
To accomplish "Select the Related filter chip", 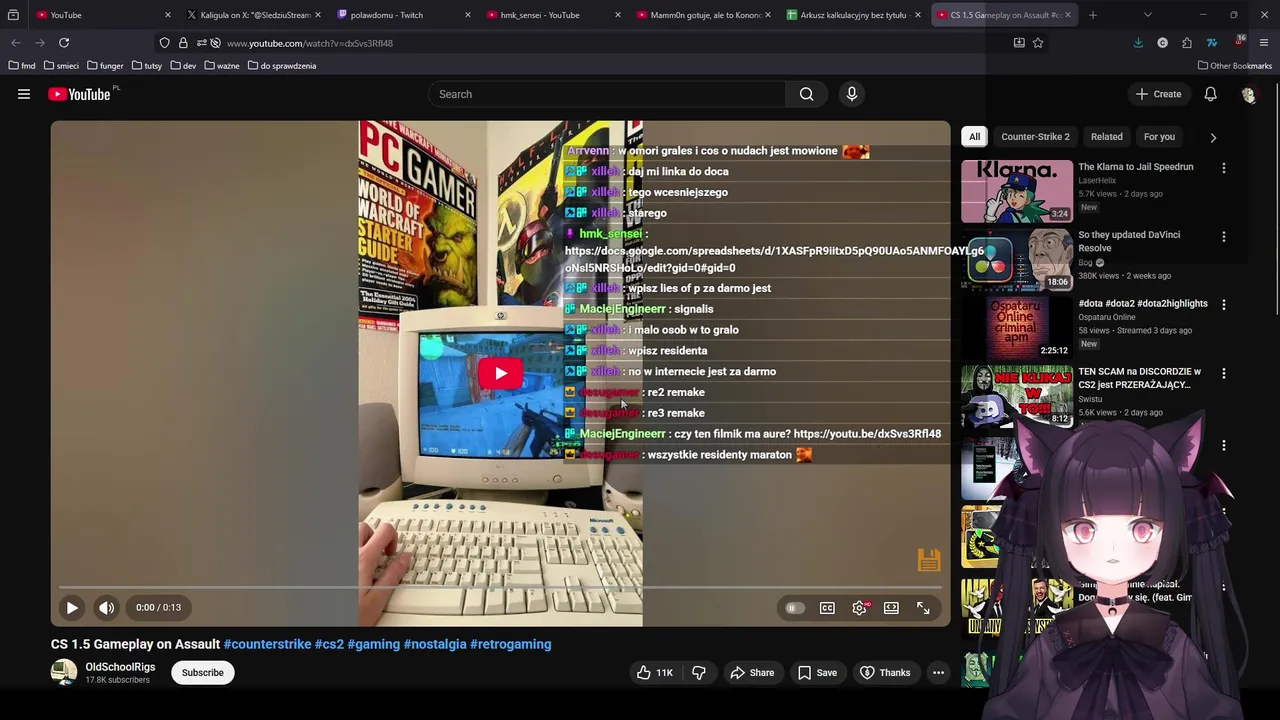I will pos(1106,137).
